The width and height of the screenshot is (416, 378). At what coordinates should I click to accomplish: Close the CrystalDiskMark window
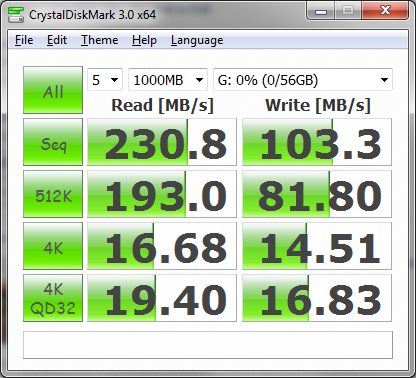tap(385, 11)
